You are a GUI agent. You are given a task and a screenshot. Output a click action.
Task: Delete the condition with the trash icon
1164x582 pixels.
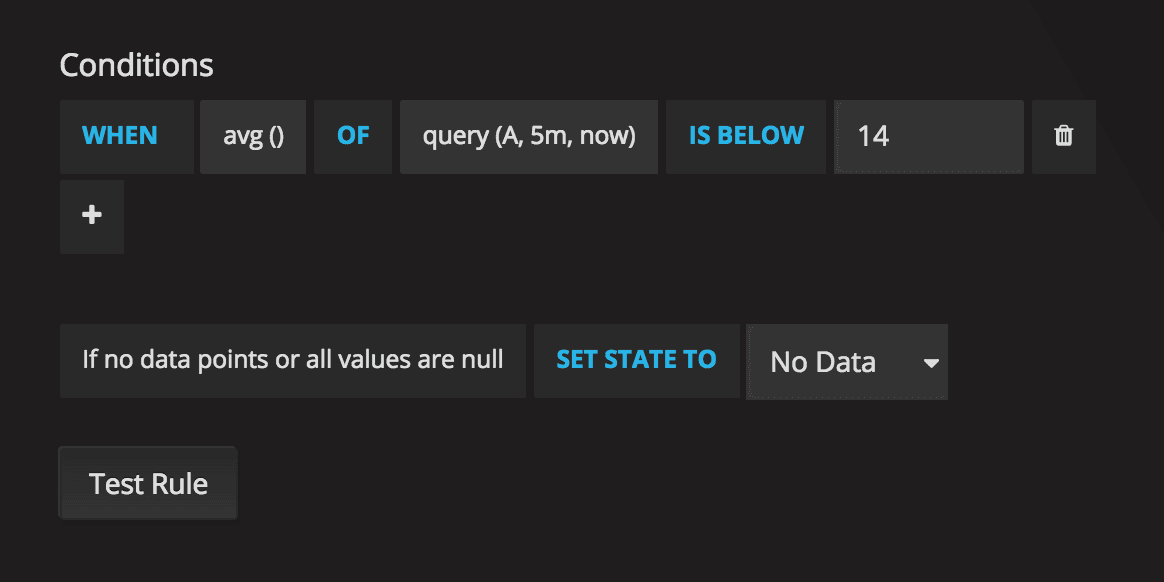(x=1064, y=136)
